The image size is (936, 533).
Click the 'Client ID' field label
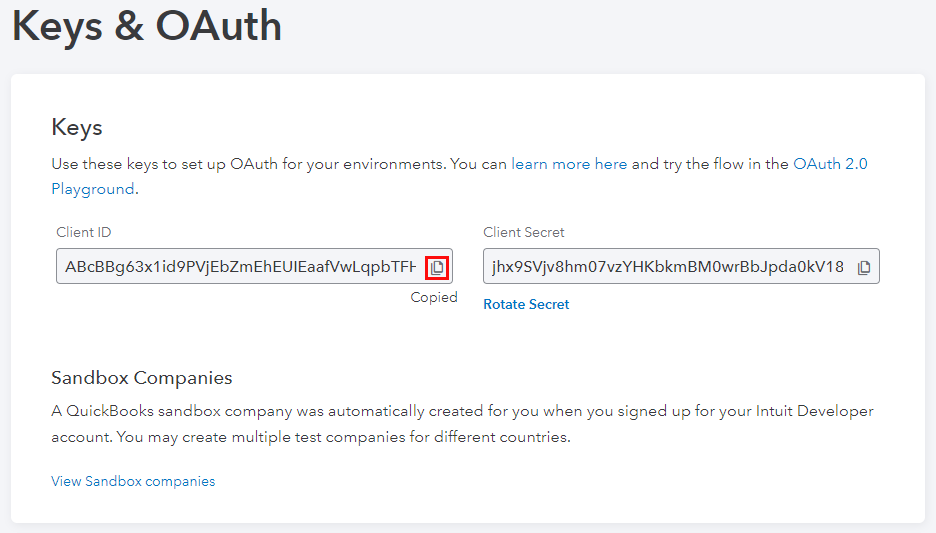(84, 232)
